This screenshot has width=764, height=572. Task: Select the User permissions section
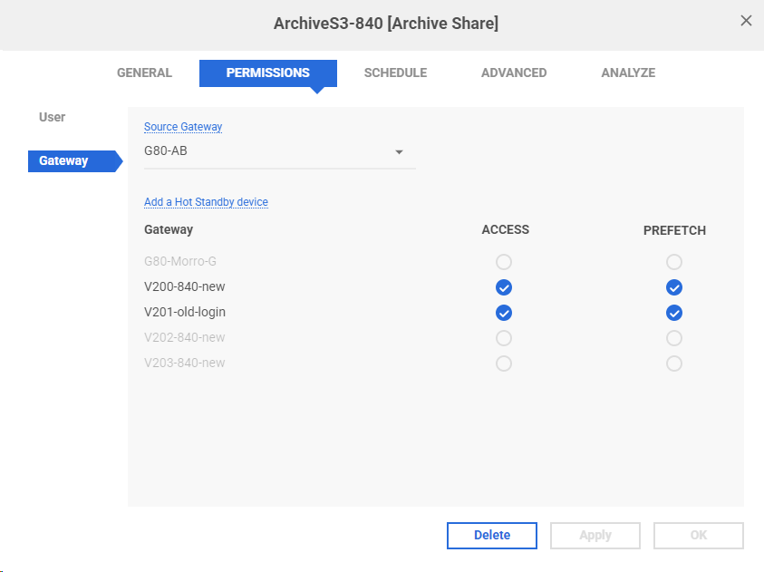52,117
